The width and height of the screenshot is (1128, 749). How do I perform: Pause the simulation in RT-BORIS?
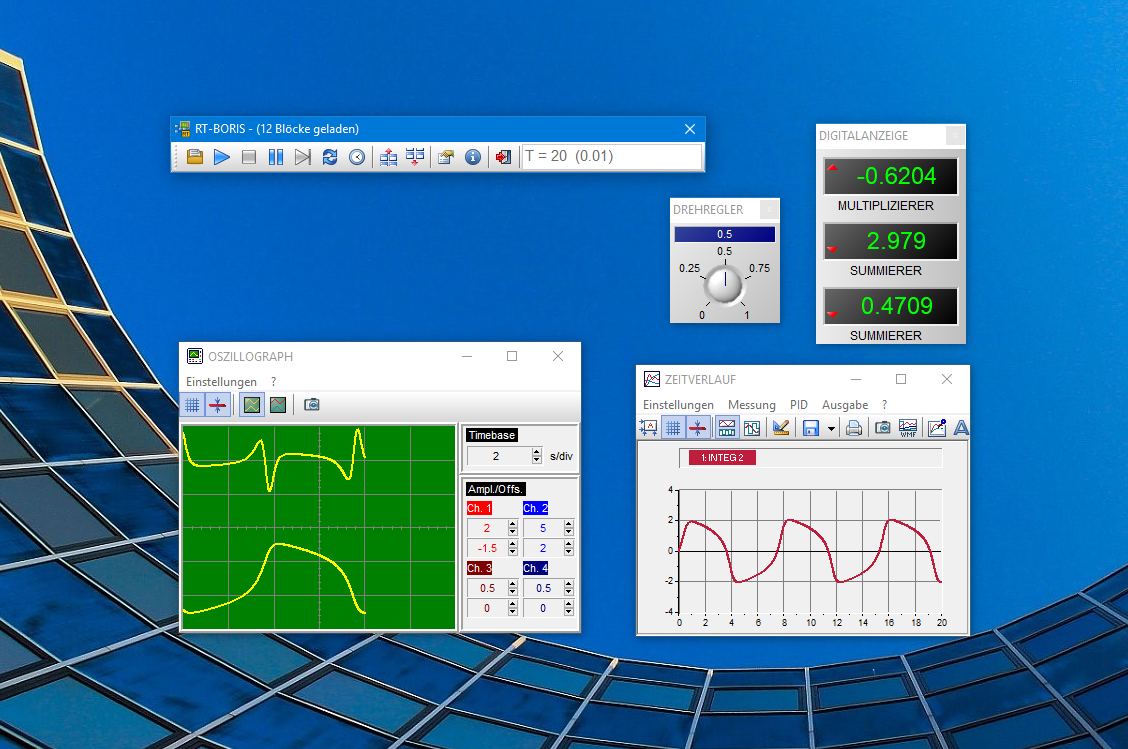coord(276,156)
